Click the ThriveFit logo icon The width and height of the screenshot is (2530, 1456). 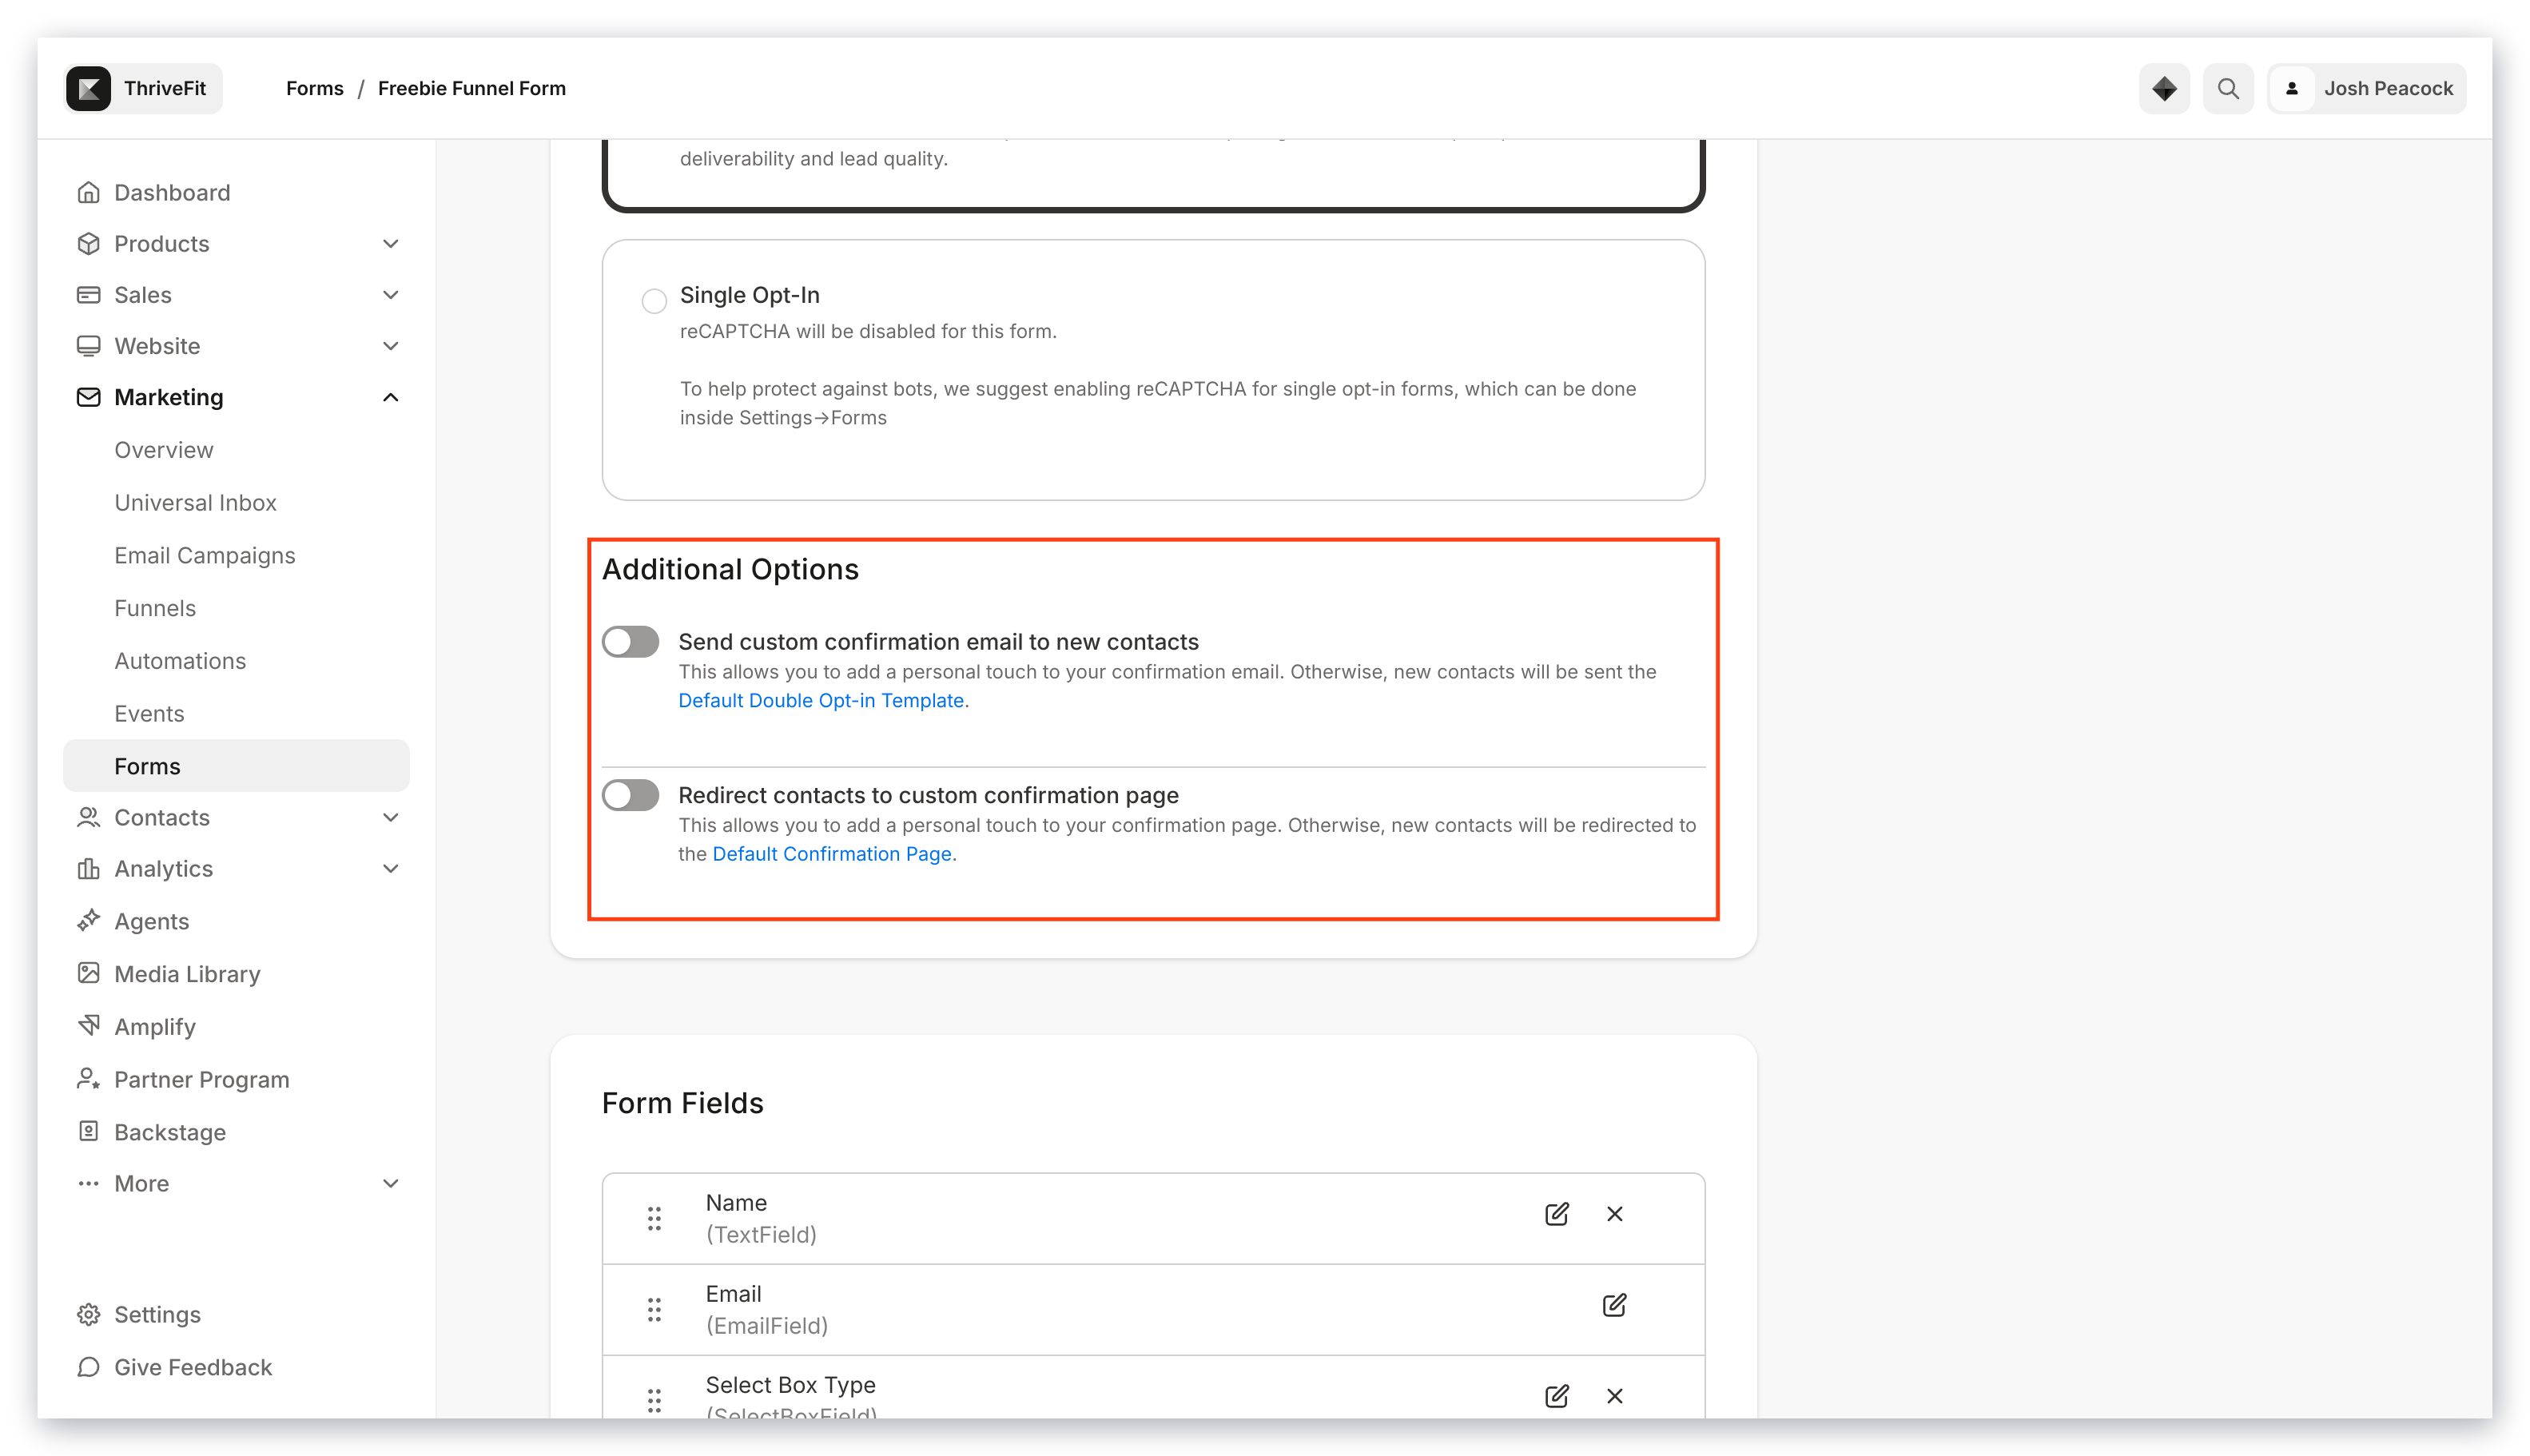89,88
